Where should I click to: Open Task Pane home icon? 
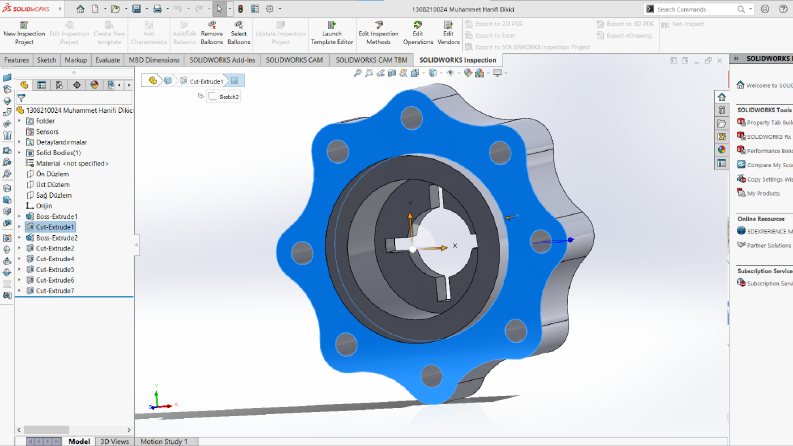[722, 97]
